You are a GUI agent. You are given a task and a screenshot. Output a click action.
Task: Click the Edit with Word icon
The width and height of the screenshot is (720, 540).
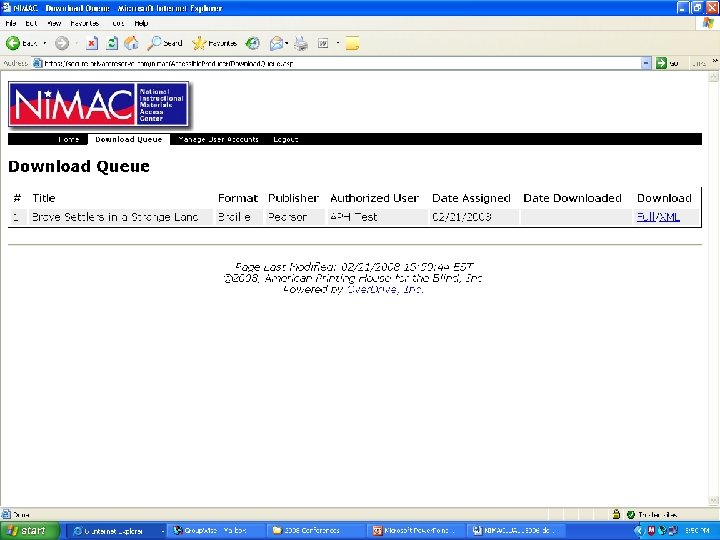[323, 43]
